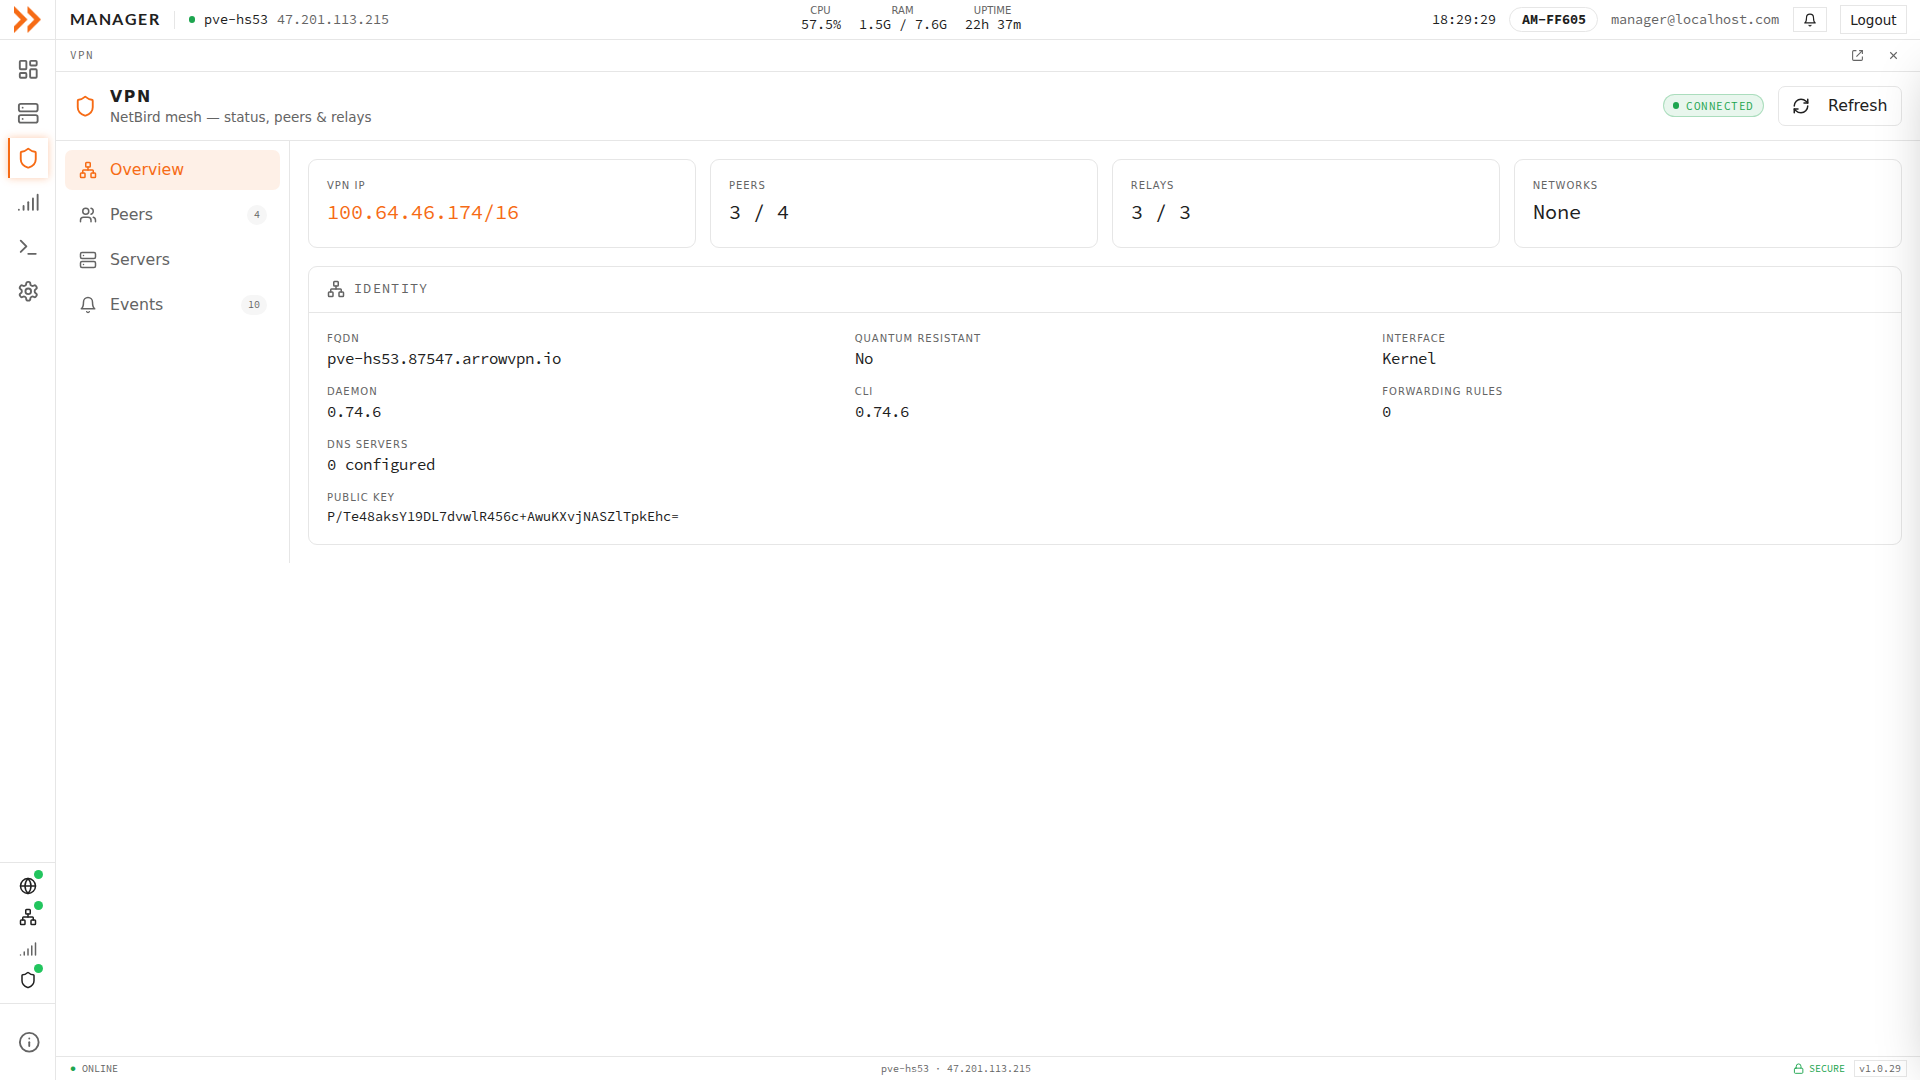Image resolution: width=1920 pixels, height=1080 pixels.
Task: Open the signal bars monitoring icon in sidebar
Action: tap(28, 203)
